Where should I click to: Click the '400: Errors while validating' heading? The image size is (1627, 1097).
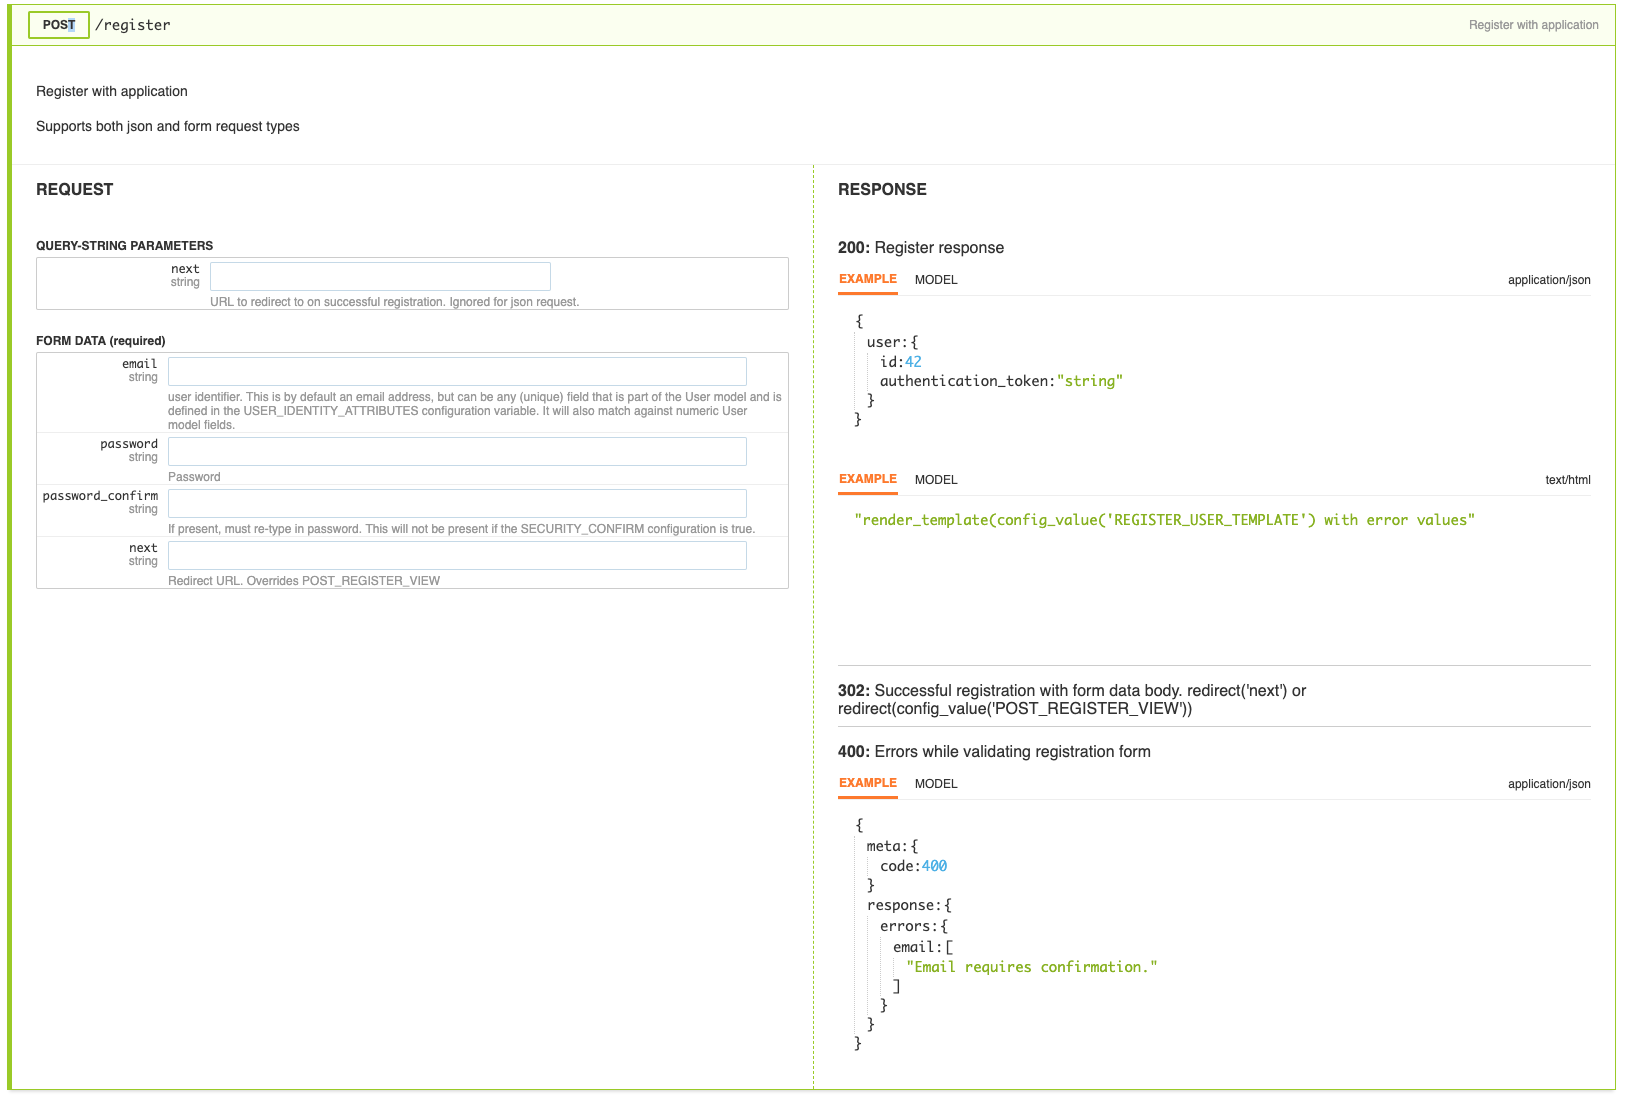click(995, 751)
